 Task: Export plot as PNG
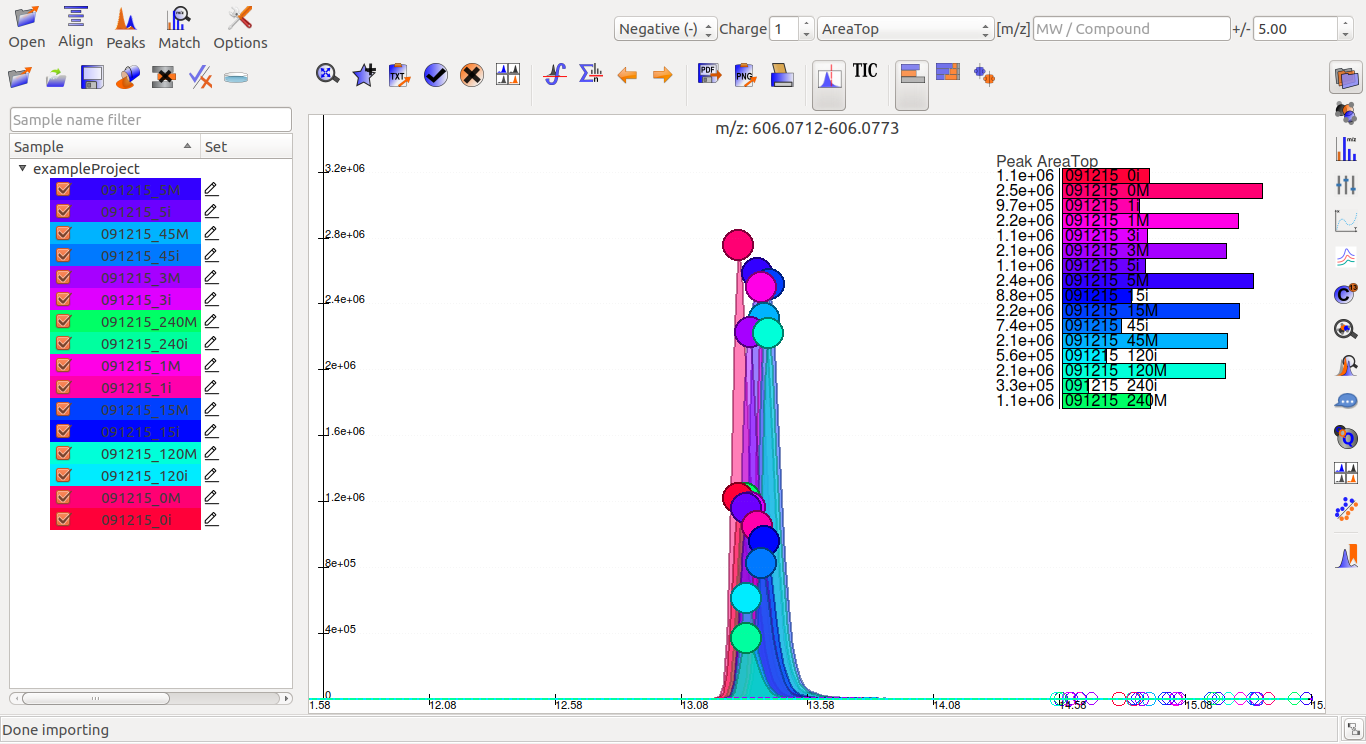tap(745, 74)
